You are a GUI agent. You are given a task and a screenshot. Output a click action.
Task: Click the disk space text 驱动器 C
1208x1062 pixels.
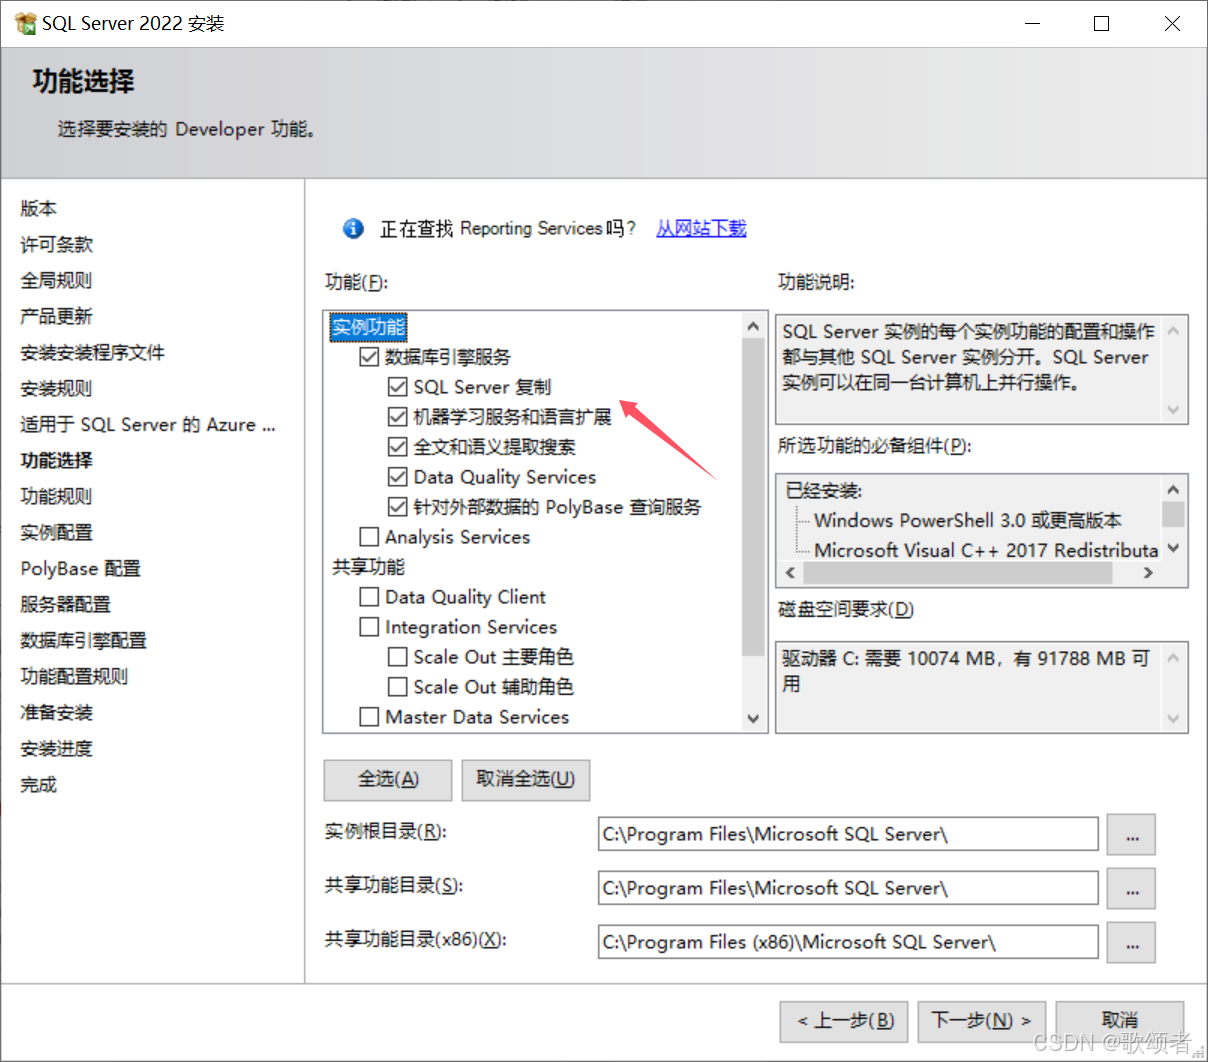(x=965, y=671)
